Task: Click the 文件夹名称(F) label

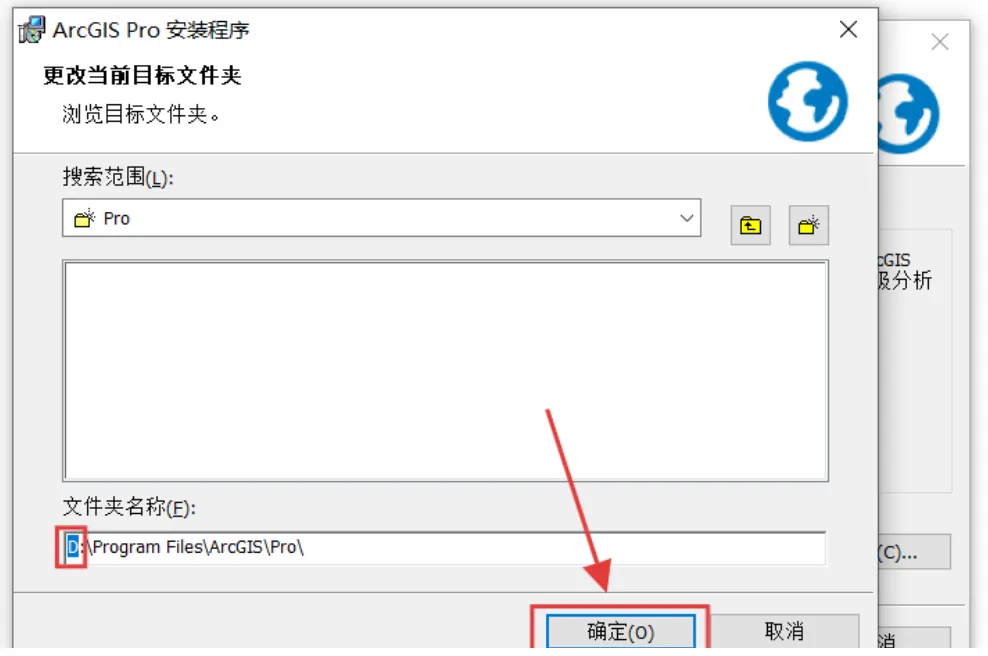Action: (129, 507)
